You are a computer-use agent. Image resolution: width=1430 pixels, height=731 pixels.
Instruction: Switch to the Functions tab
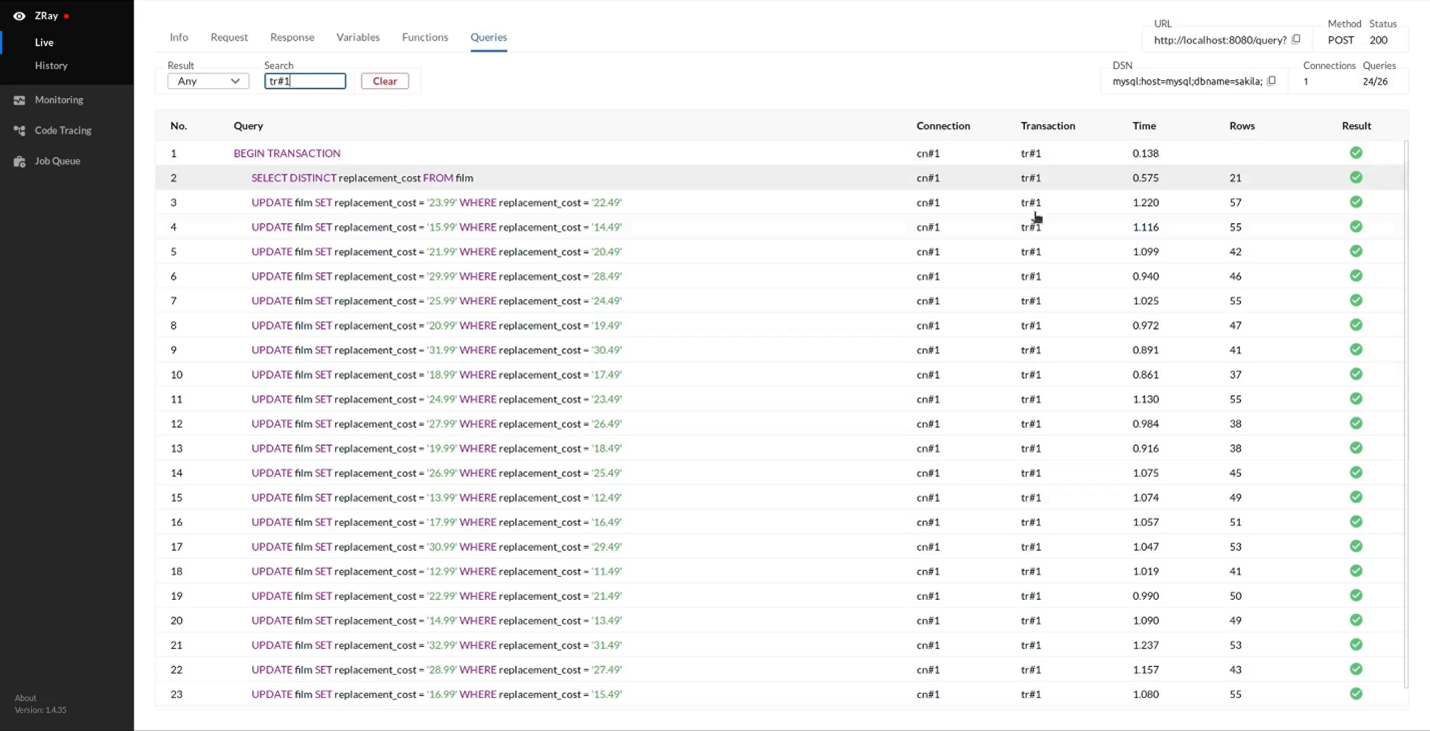pyautogui.click(x=424, y=37)
